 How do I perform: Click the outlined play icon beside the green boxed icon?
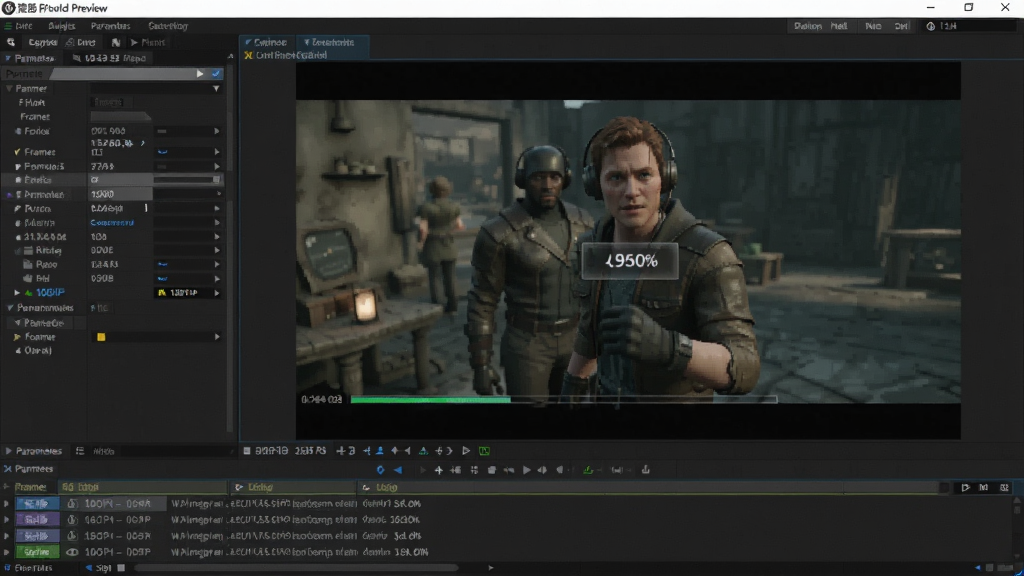(x=466, y=451)
